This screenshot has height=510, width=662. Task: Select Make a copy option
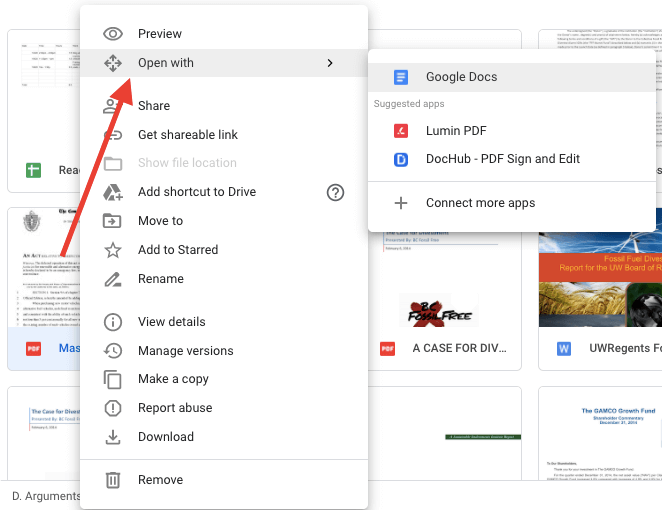coord(173,379)
